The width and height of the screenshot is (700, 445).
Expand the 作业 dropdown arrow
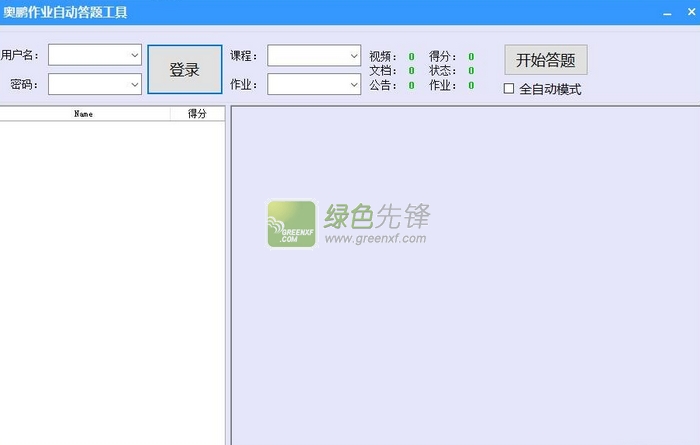pyautogui.click(x=354, y=84)
